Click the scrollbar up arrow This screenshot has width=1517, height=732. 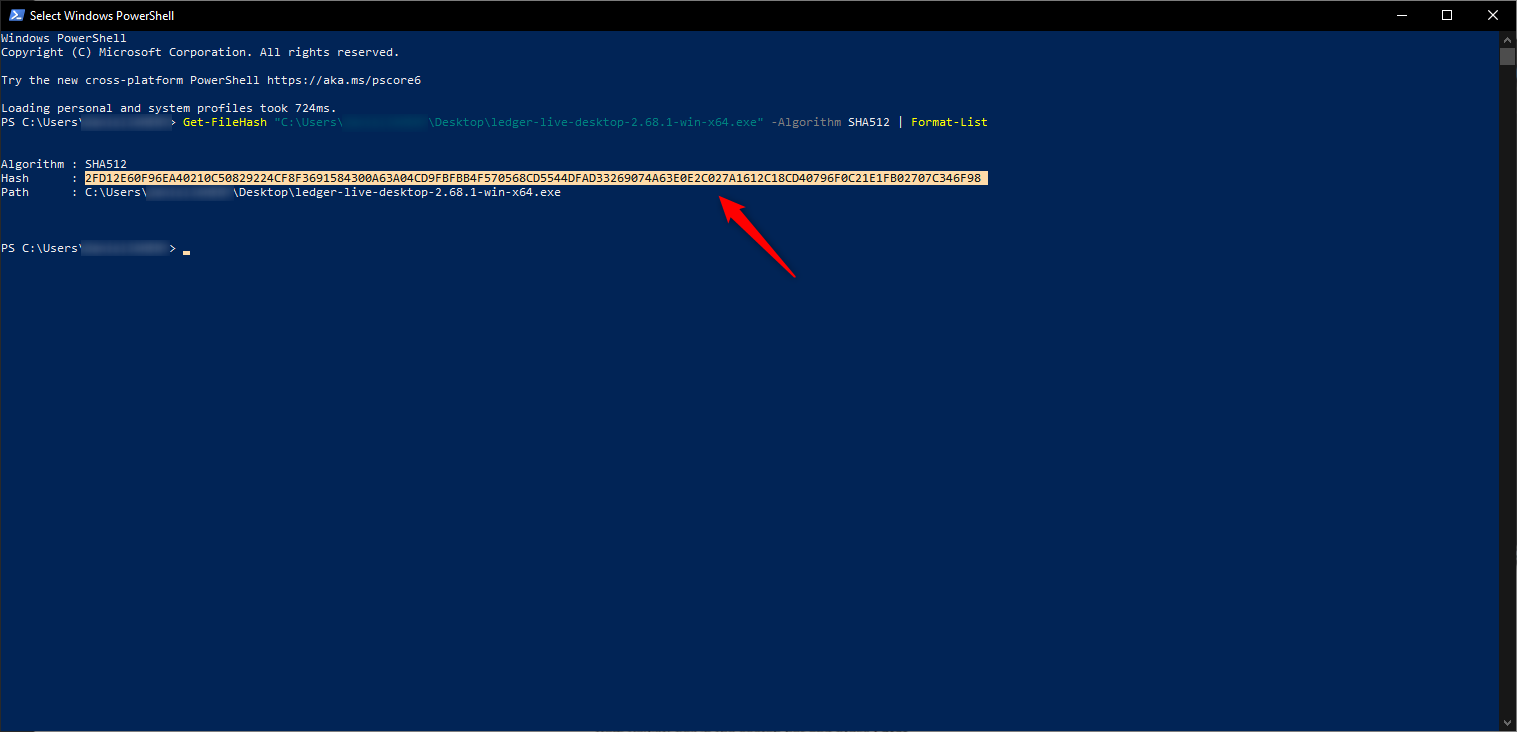click(1507, 39)
